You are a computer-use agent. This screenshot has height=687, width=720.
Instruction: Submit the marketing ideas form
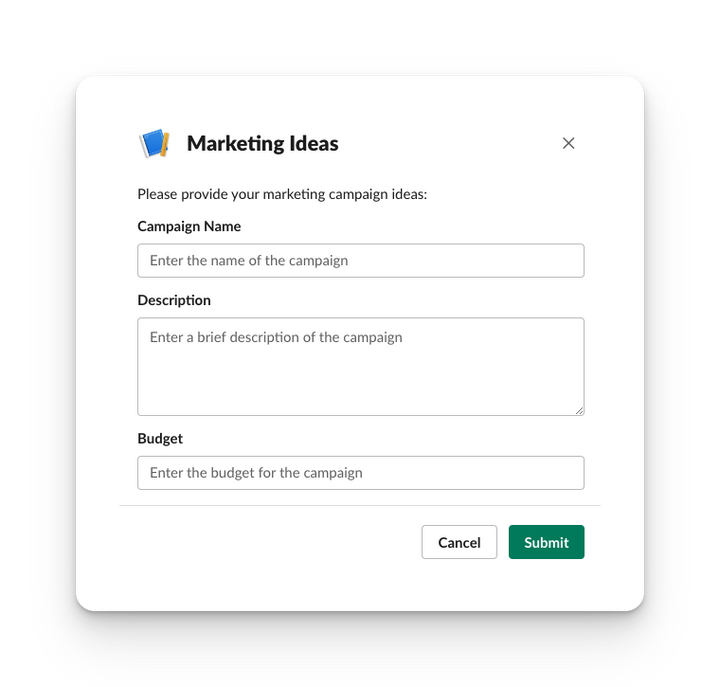point(546,542)
